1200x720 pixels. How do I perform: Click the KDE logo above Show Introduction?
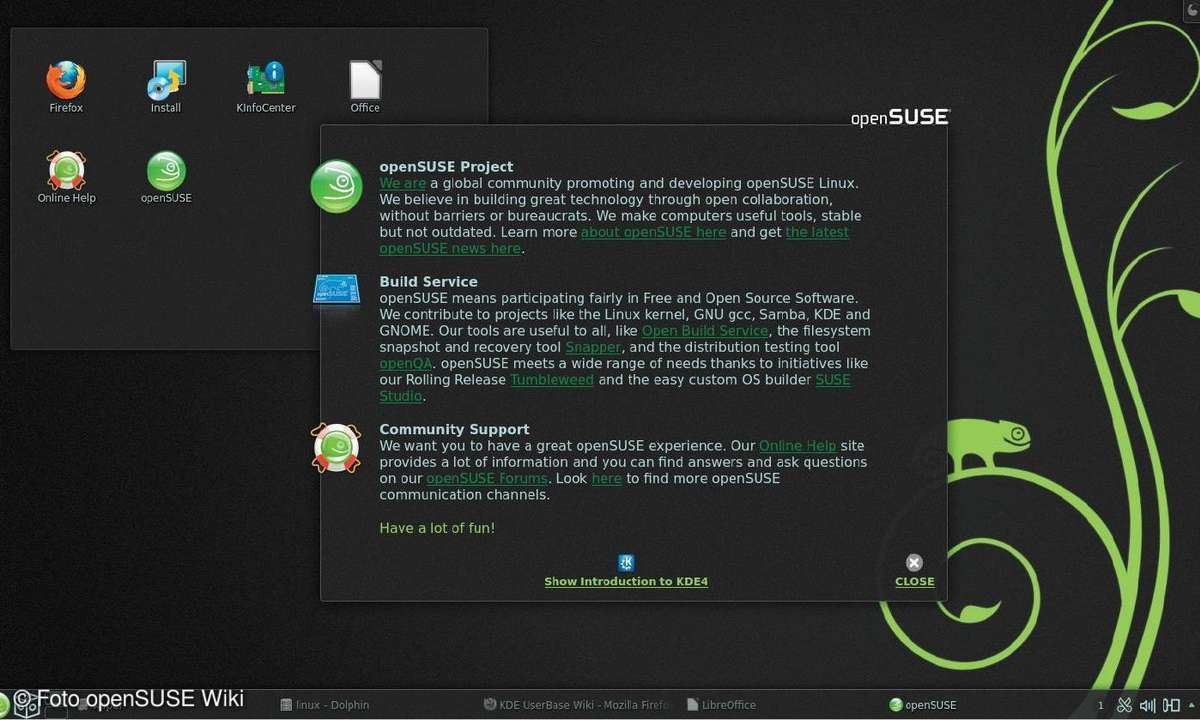pyautogui.click(x=626, y=563)
